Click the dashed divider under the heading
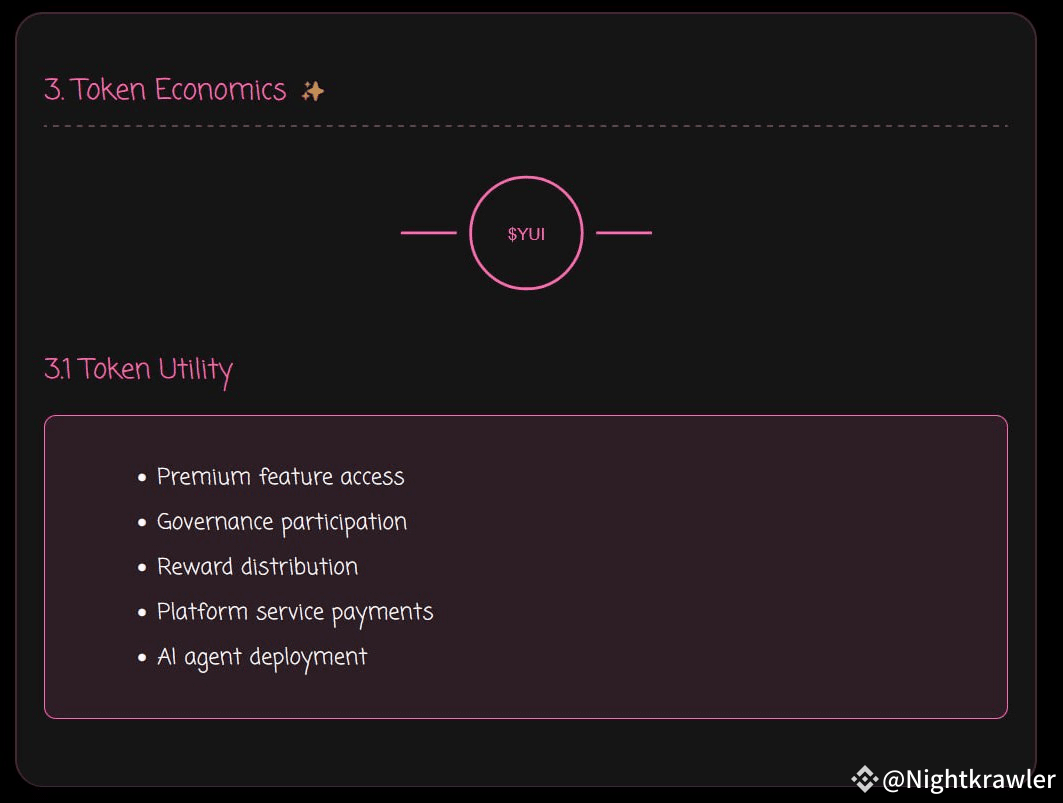This screenshot has width=1063, height=803. [x=525, y=126]
